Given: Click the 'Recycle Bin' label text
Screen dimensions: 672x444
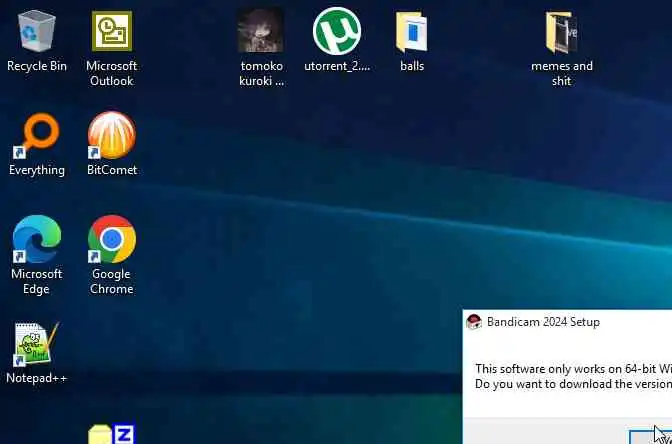Looking at the screenshot, I should click(x=37, y=66).
